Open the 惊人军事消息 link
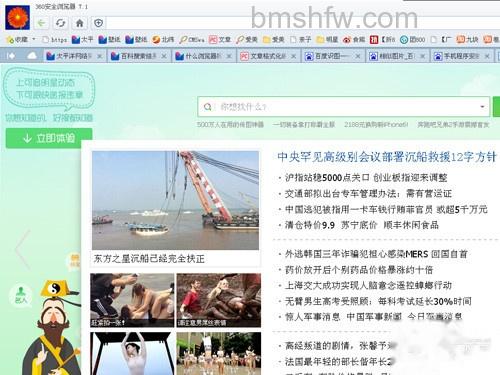The width and height of the screenshot is (500, 375). click(x=312, y=317)
